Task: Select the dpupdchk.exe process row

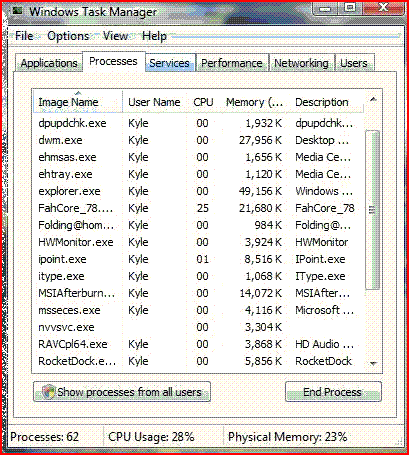Action: tap(198, 123)
